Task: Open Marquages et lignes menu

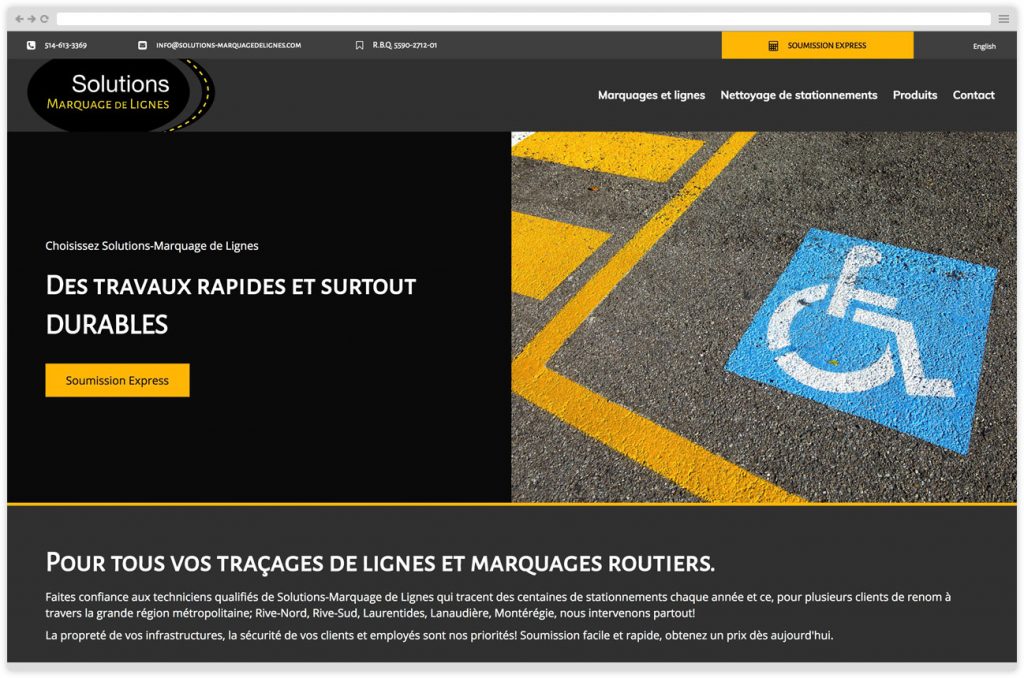Action: click(651, 95)
